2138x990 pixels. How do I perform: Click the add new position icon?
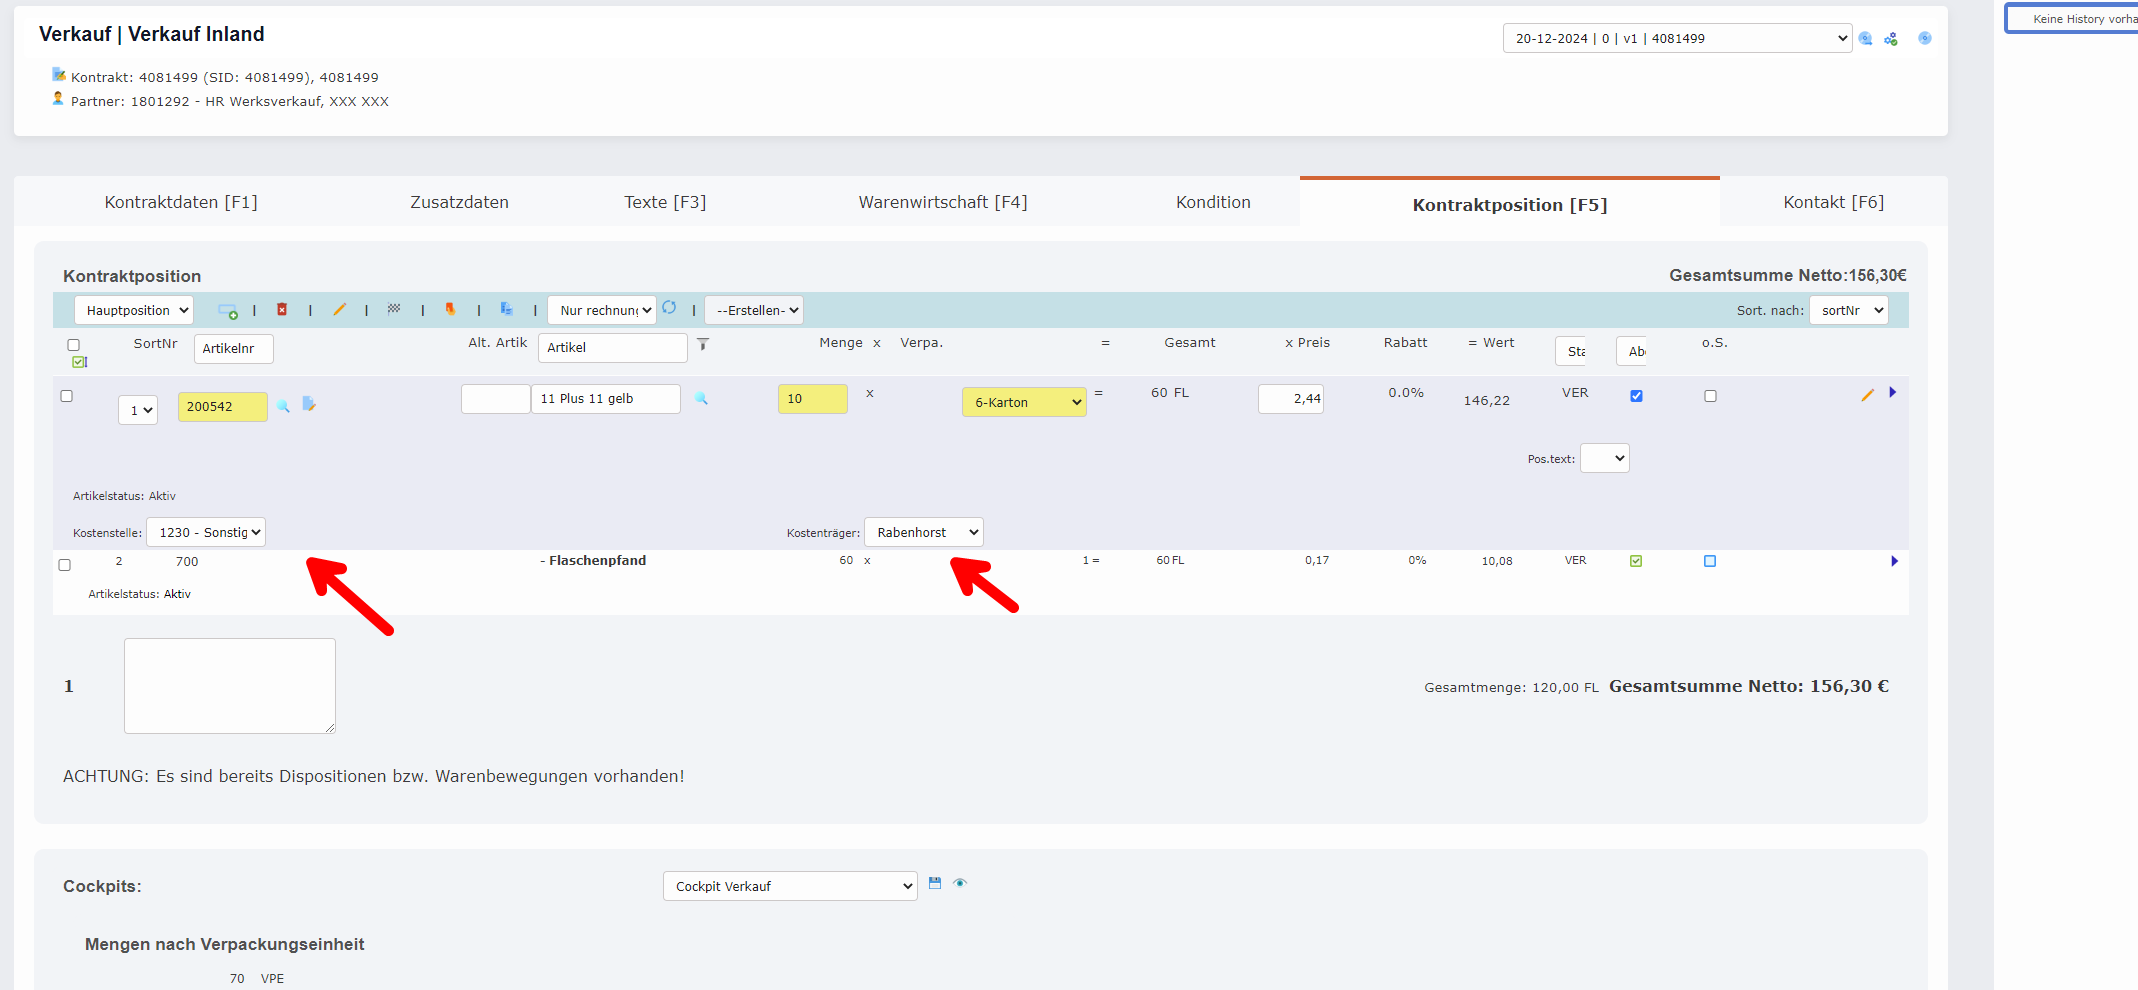click(x=227, y=311)
